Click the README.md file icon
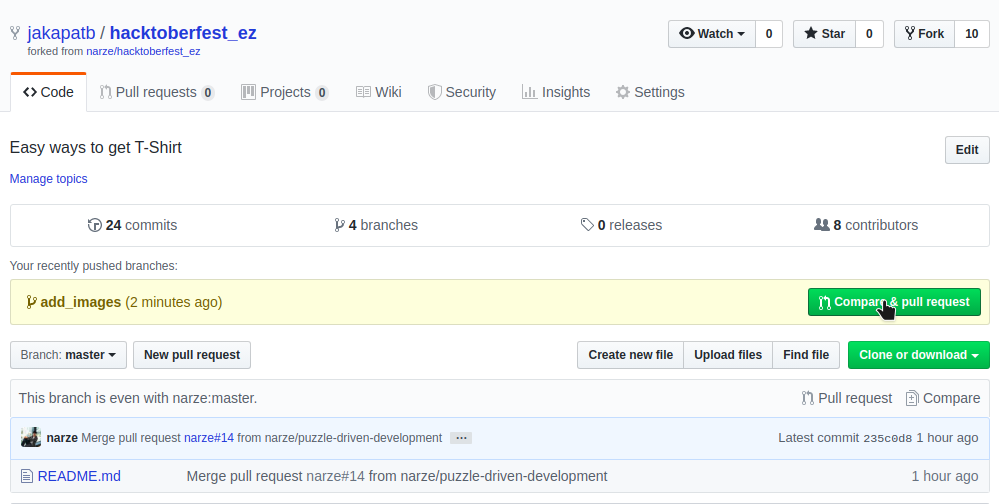 (x=27, y=476)
